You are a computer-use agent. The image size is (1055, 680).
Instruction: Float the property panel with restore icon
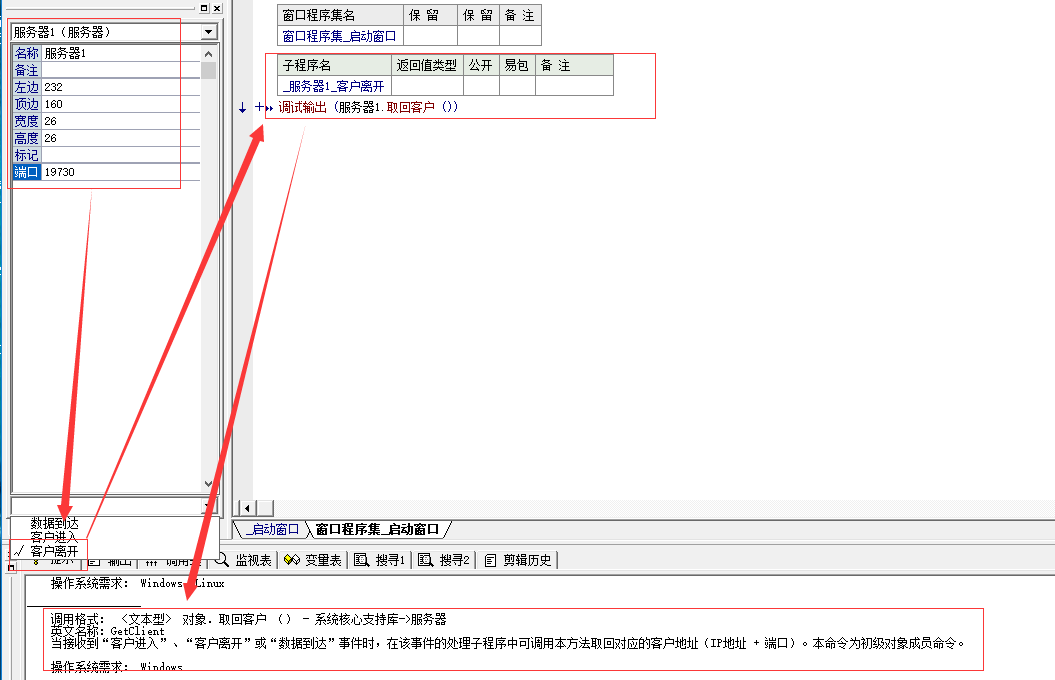pos(205,8)
